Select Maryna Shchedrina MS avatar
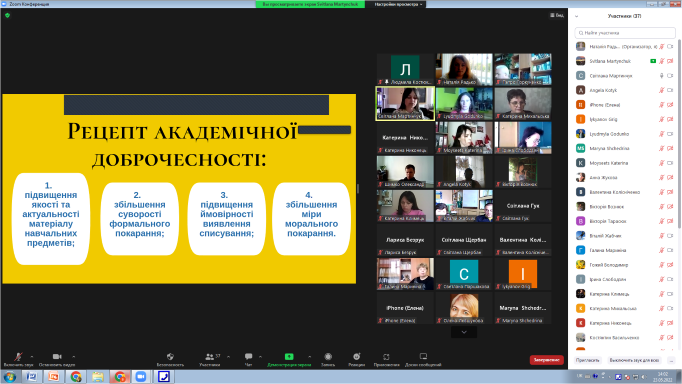 coord(580,148)
